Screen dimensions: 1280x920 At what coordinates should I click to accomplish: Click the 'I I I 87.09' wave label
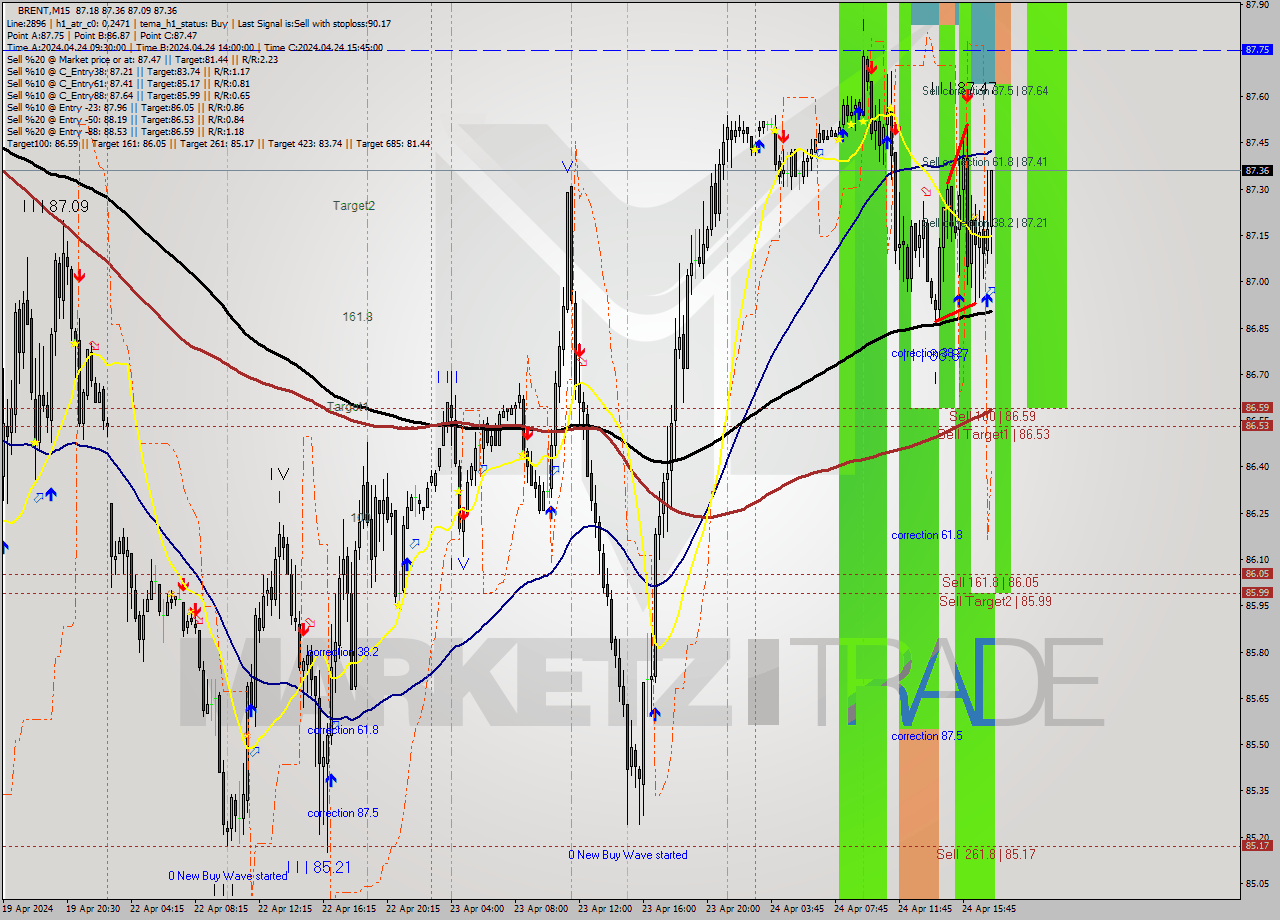coord(56,206)
